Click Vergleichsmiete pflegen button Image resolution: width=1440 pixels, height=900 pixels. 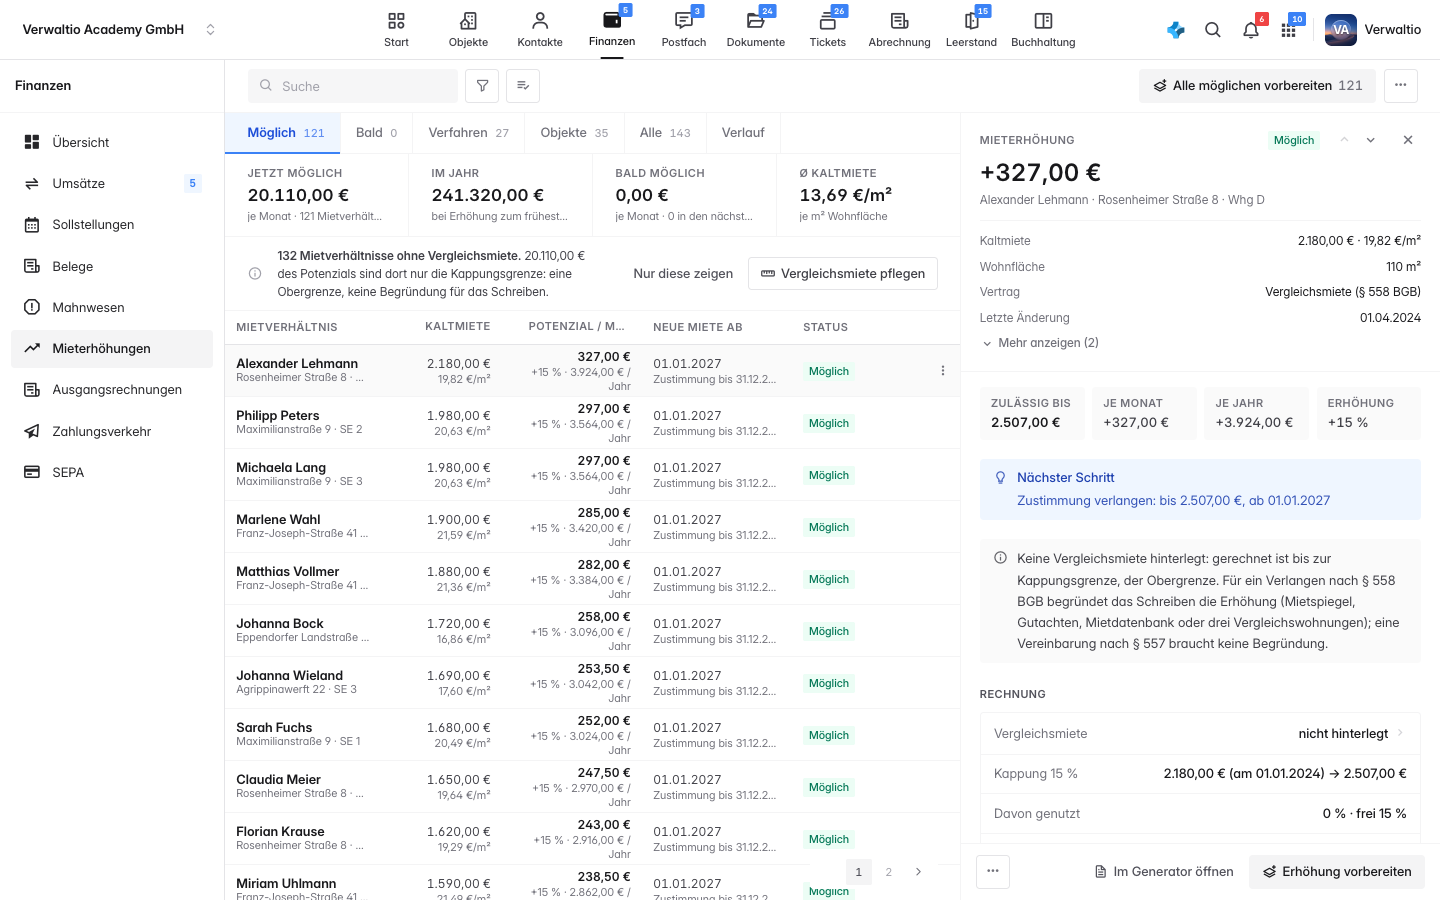(843, 274)
